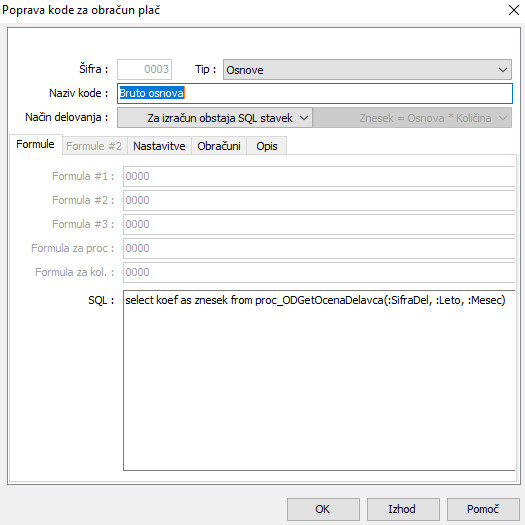
Task: Open the Znesek = Osnova * Količina dropdown
Action: pyautogui.click(x=412, y=118)
